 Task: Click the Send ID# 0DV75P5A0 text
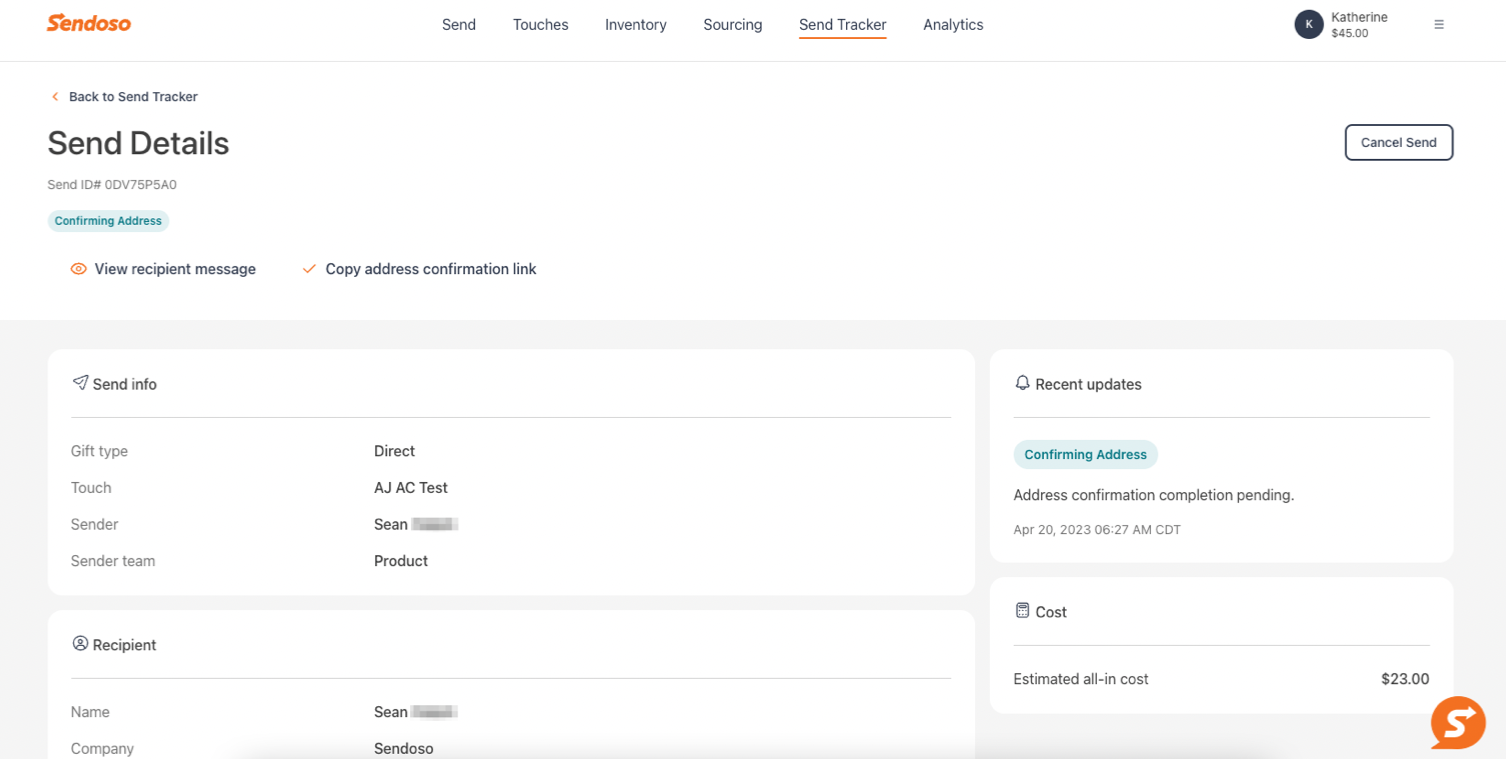click(112, 185)
